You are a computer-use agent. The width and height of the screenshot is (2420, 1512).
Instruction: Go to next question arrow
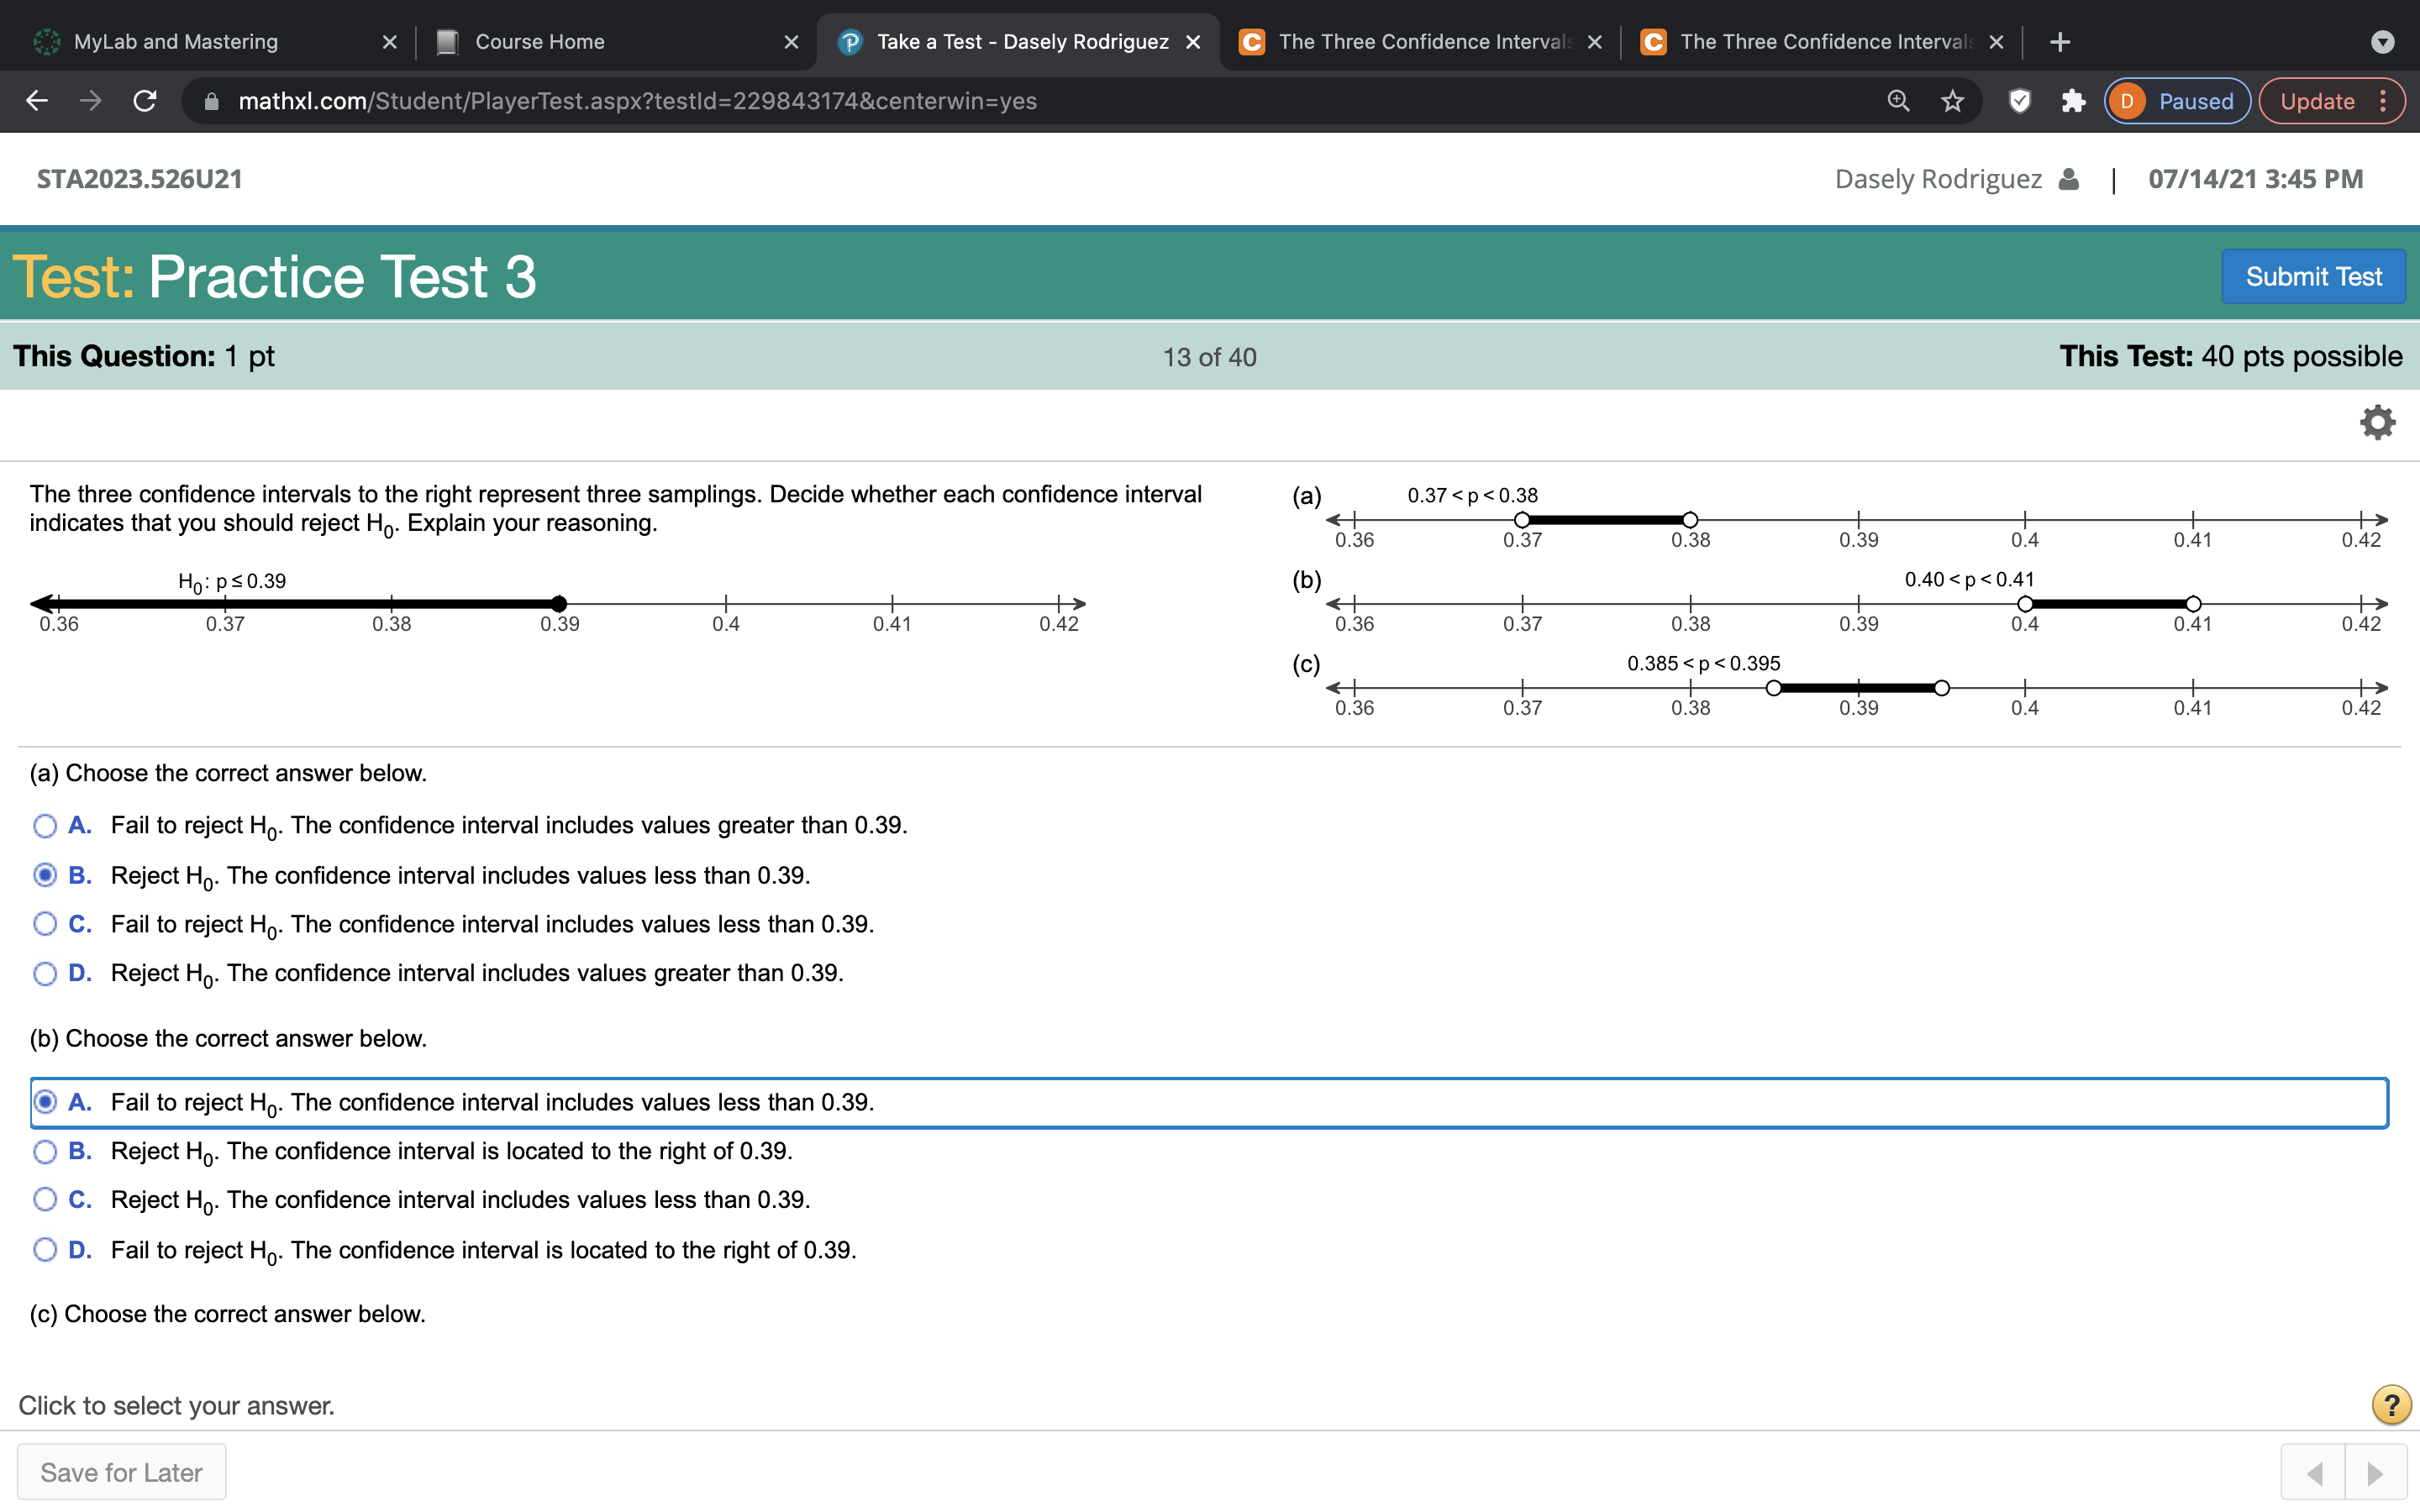click(2375, 1473)
